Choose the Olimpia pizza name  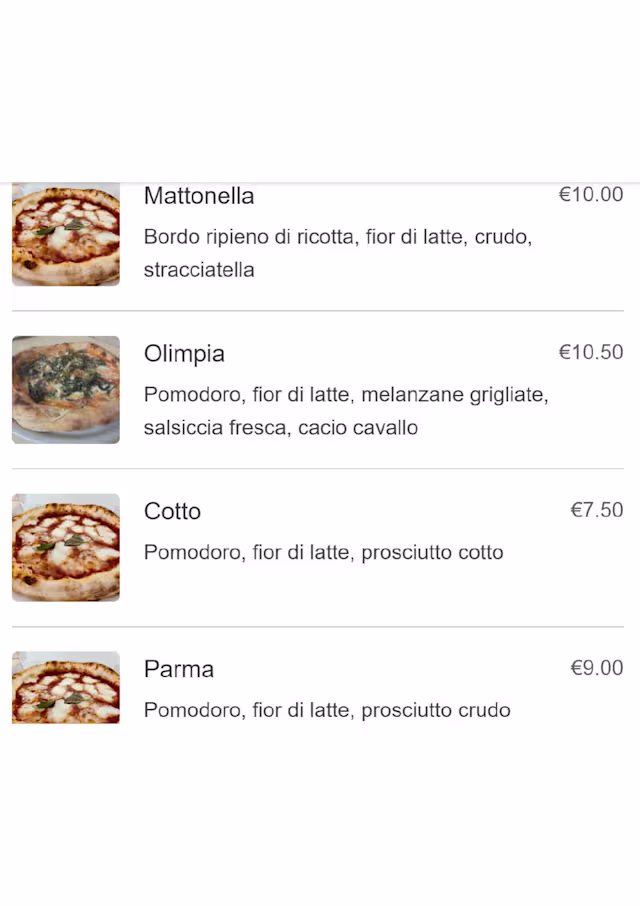[x=184, y=354]
